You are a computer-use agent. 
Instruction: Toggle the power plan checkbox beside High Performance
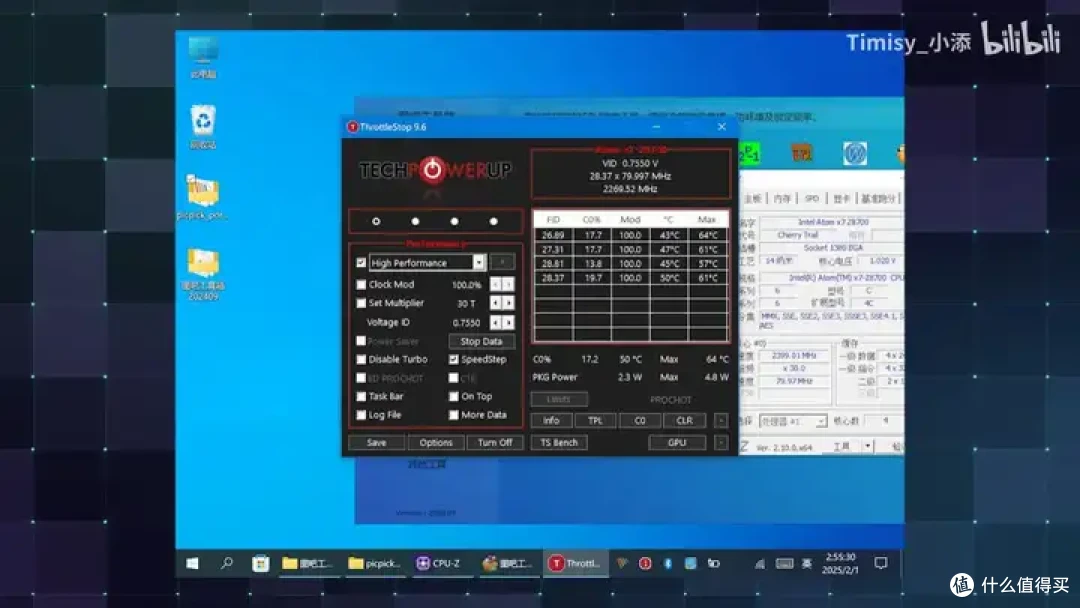pyautogui.click(x=361, y=262)
